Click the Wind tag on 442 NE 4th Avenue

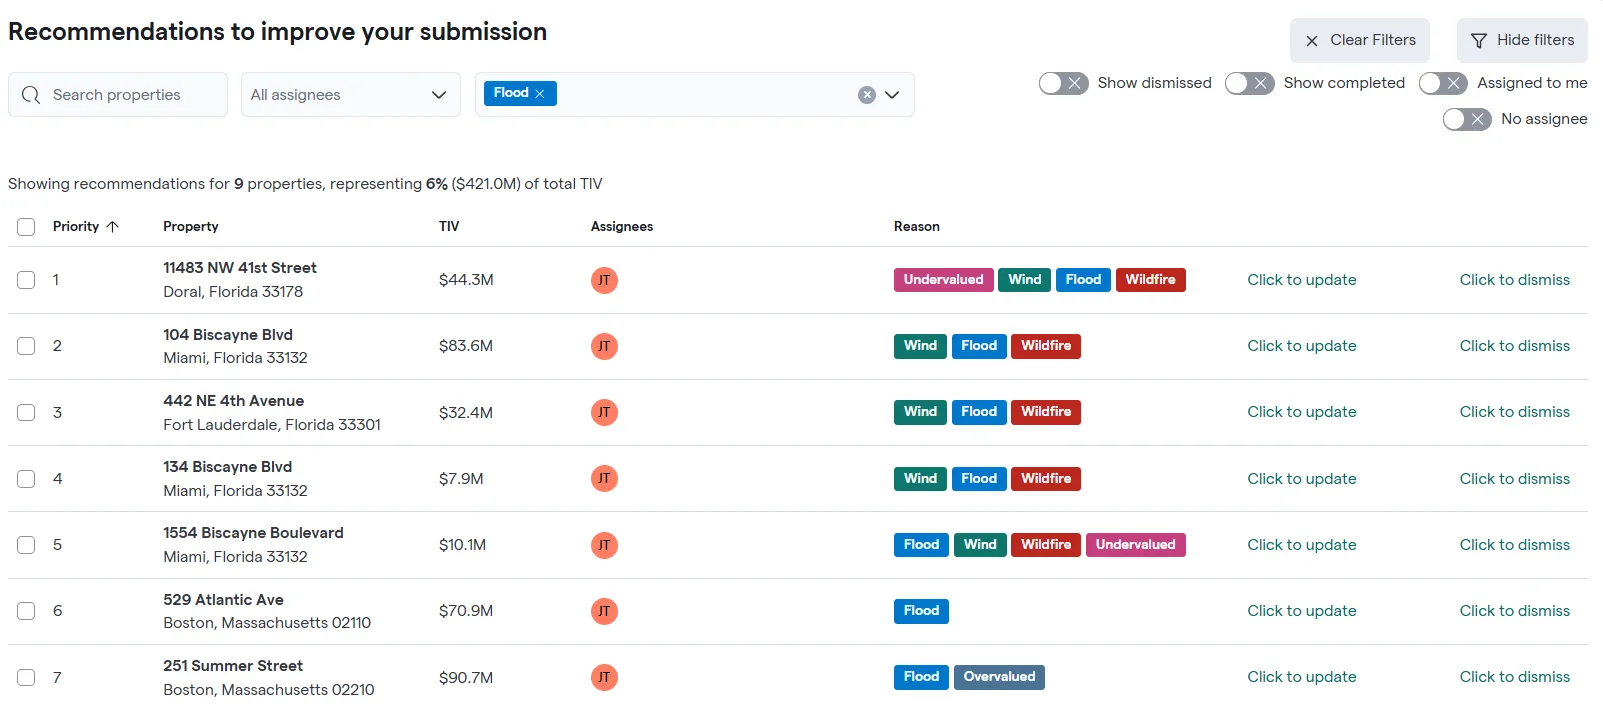[x=920, y=412]
